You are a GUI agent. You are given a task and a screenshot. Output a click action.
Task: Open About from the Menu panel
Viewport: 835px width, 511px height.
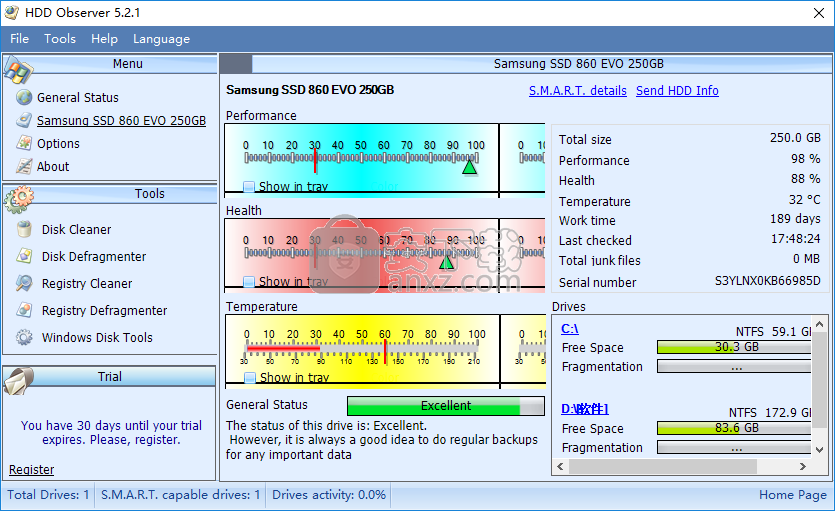pyautogui.click(x=53, y=167)
